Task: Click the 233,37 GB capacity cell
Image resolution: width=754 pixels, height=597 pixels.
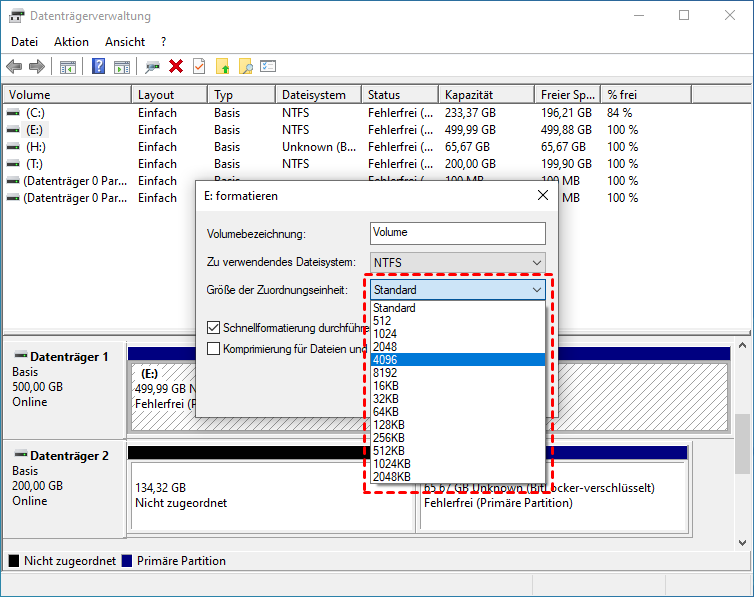Action: (470, 113)
